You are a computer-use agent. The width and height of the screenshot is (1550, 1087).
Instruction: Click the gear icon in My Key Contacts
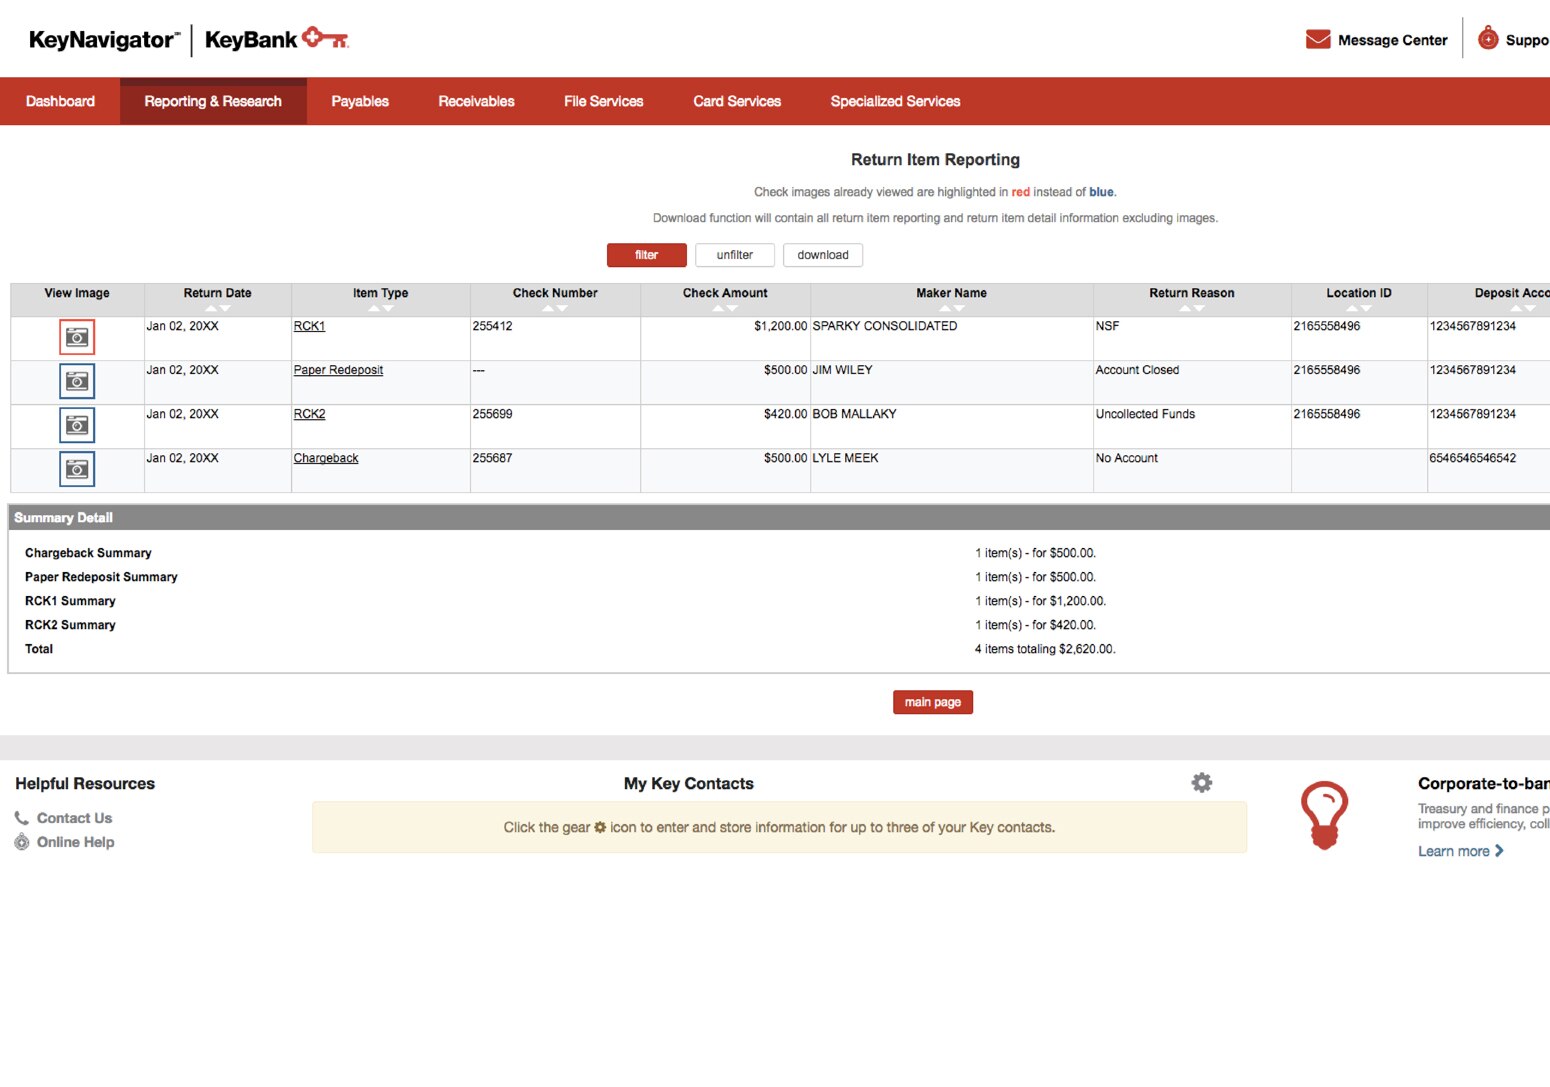coord(1201,783)
